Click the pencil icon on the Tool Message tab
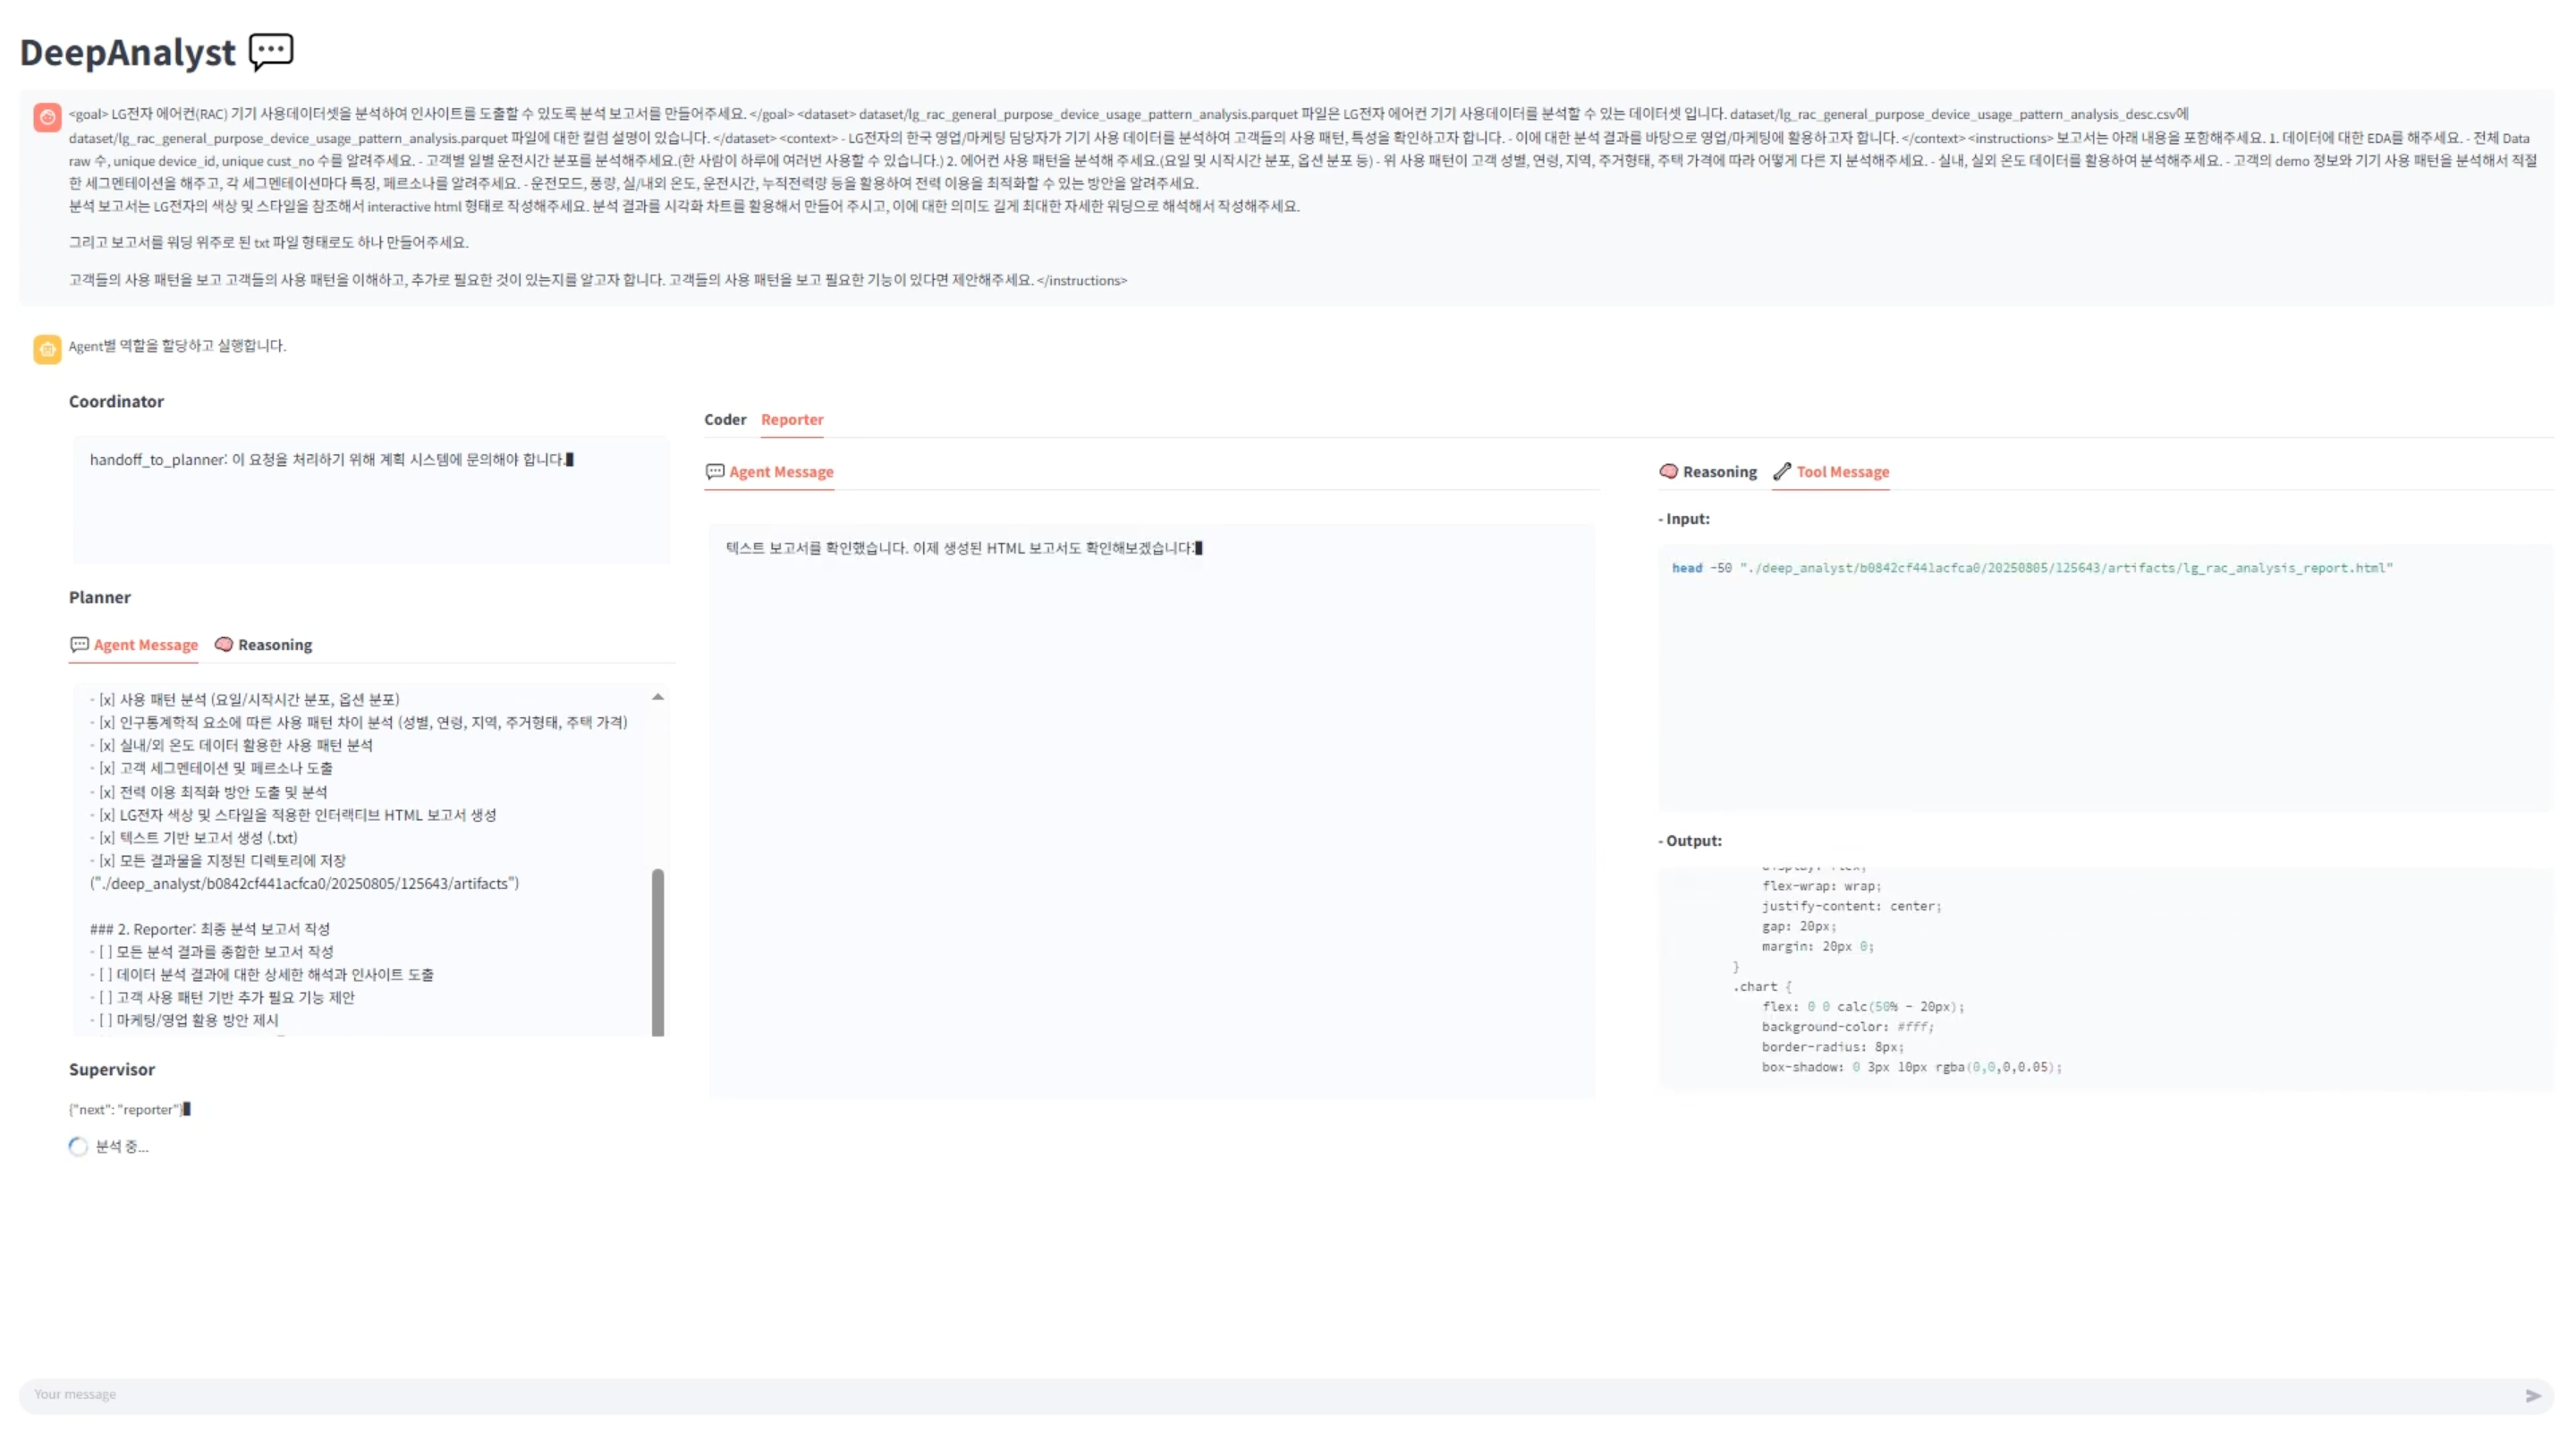The width and height of the screenshot is (2576, 1430). pyautogui.click(x=1782, y=472)
